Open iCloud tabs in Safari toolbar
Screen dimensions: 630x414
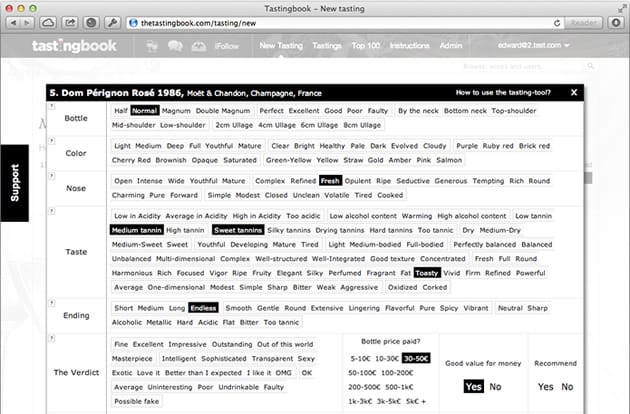(x=48, y=23)
